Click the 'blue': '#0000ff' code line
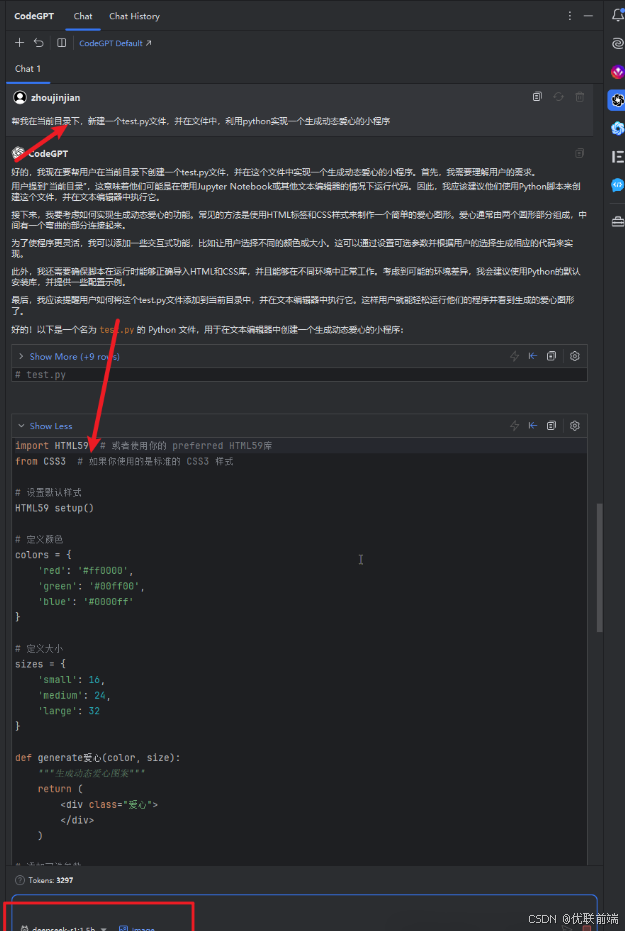The height and width of the screenshot is (931, 625). point(85,601)
